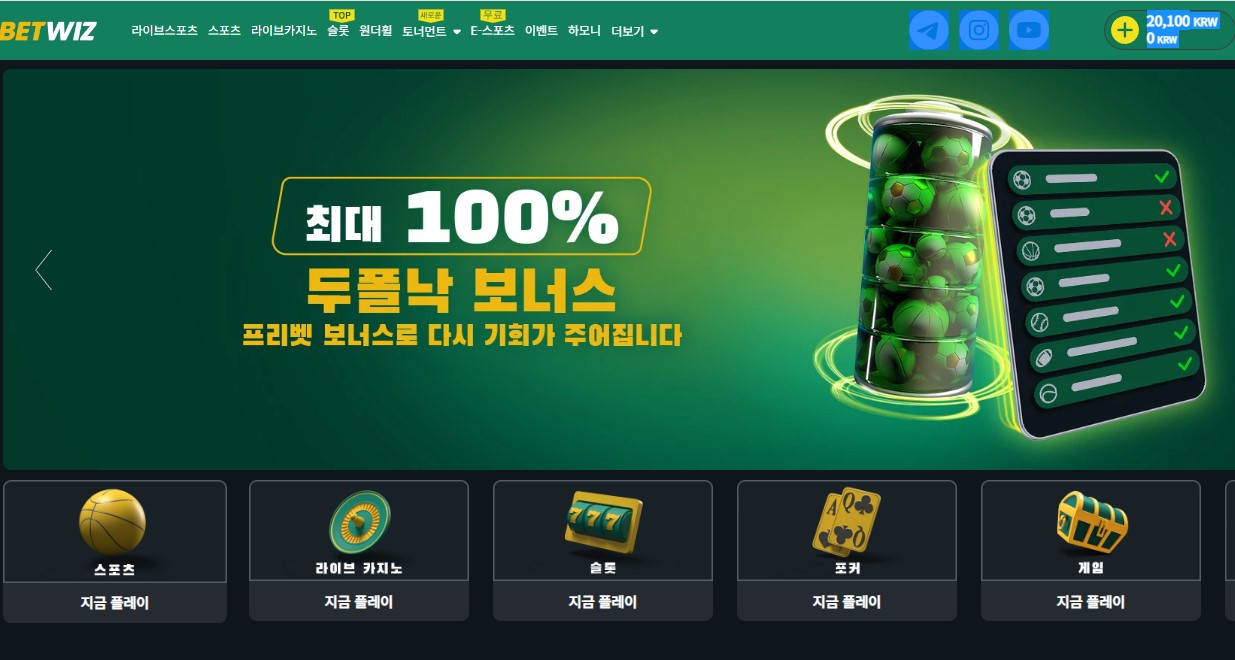Click the roulette live casino icon

359,524
